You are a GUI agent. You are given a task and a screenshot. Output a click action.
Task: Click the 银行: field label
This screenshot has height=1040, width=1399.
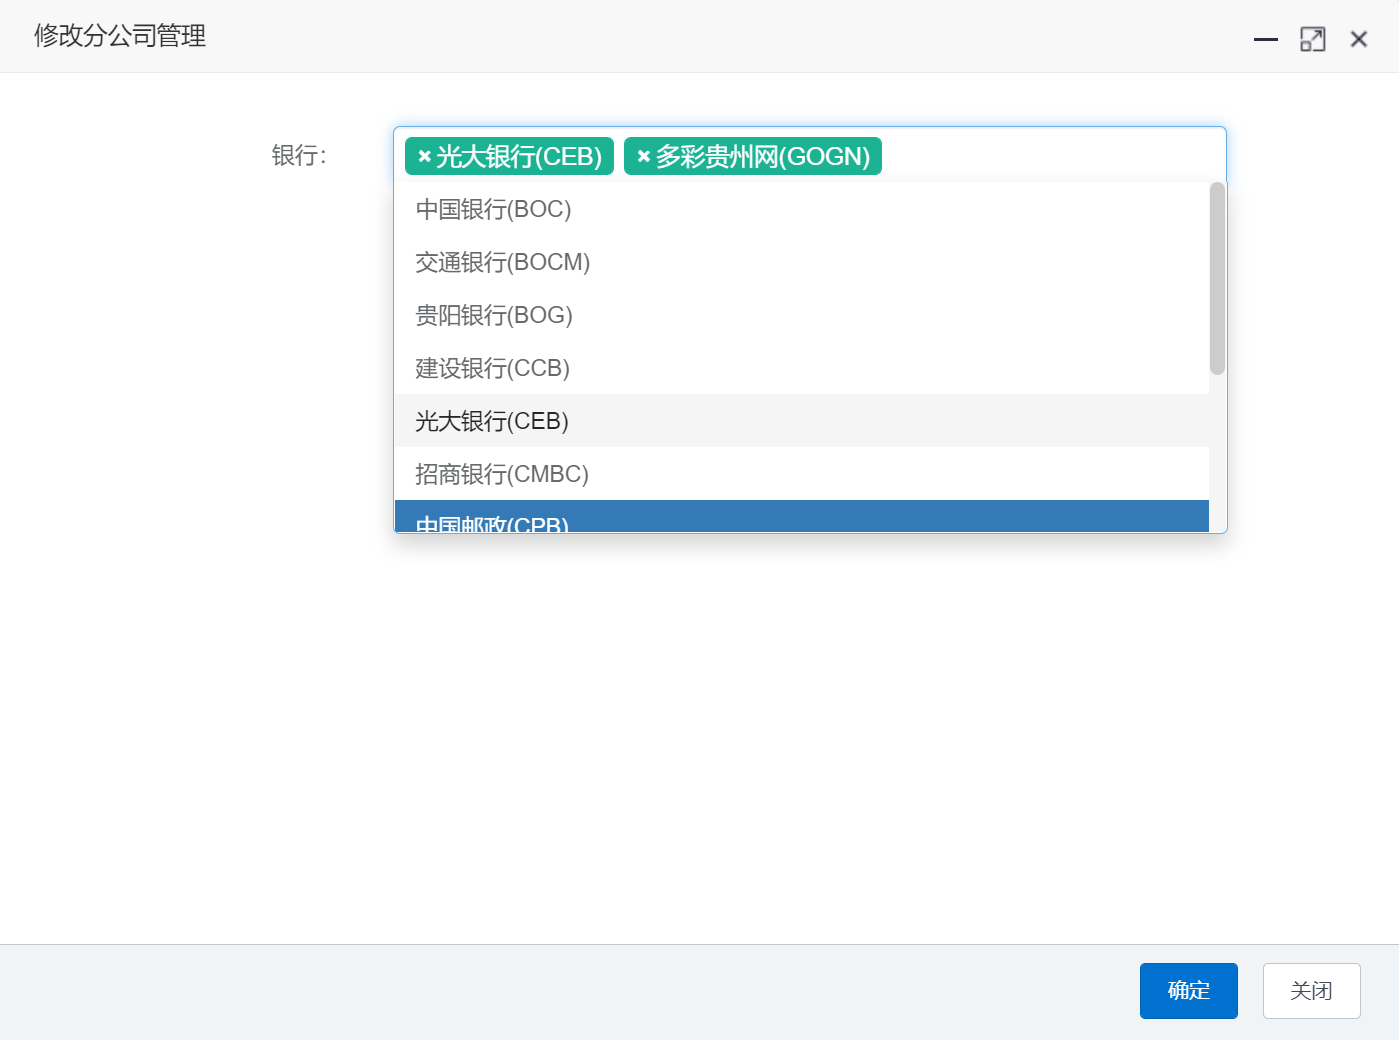299,156
